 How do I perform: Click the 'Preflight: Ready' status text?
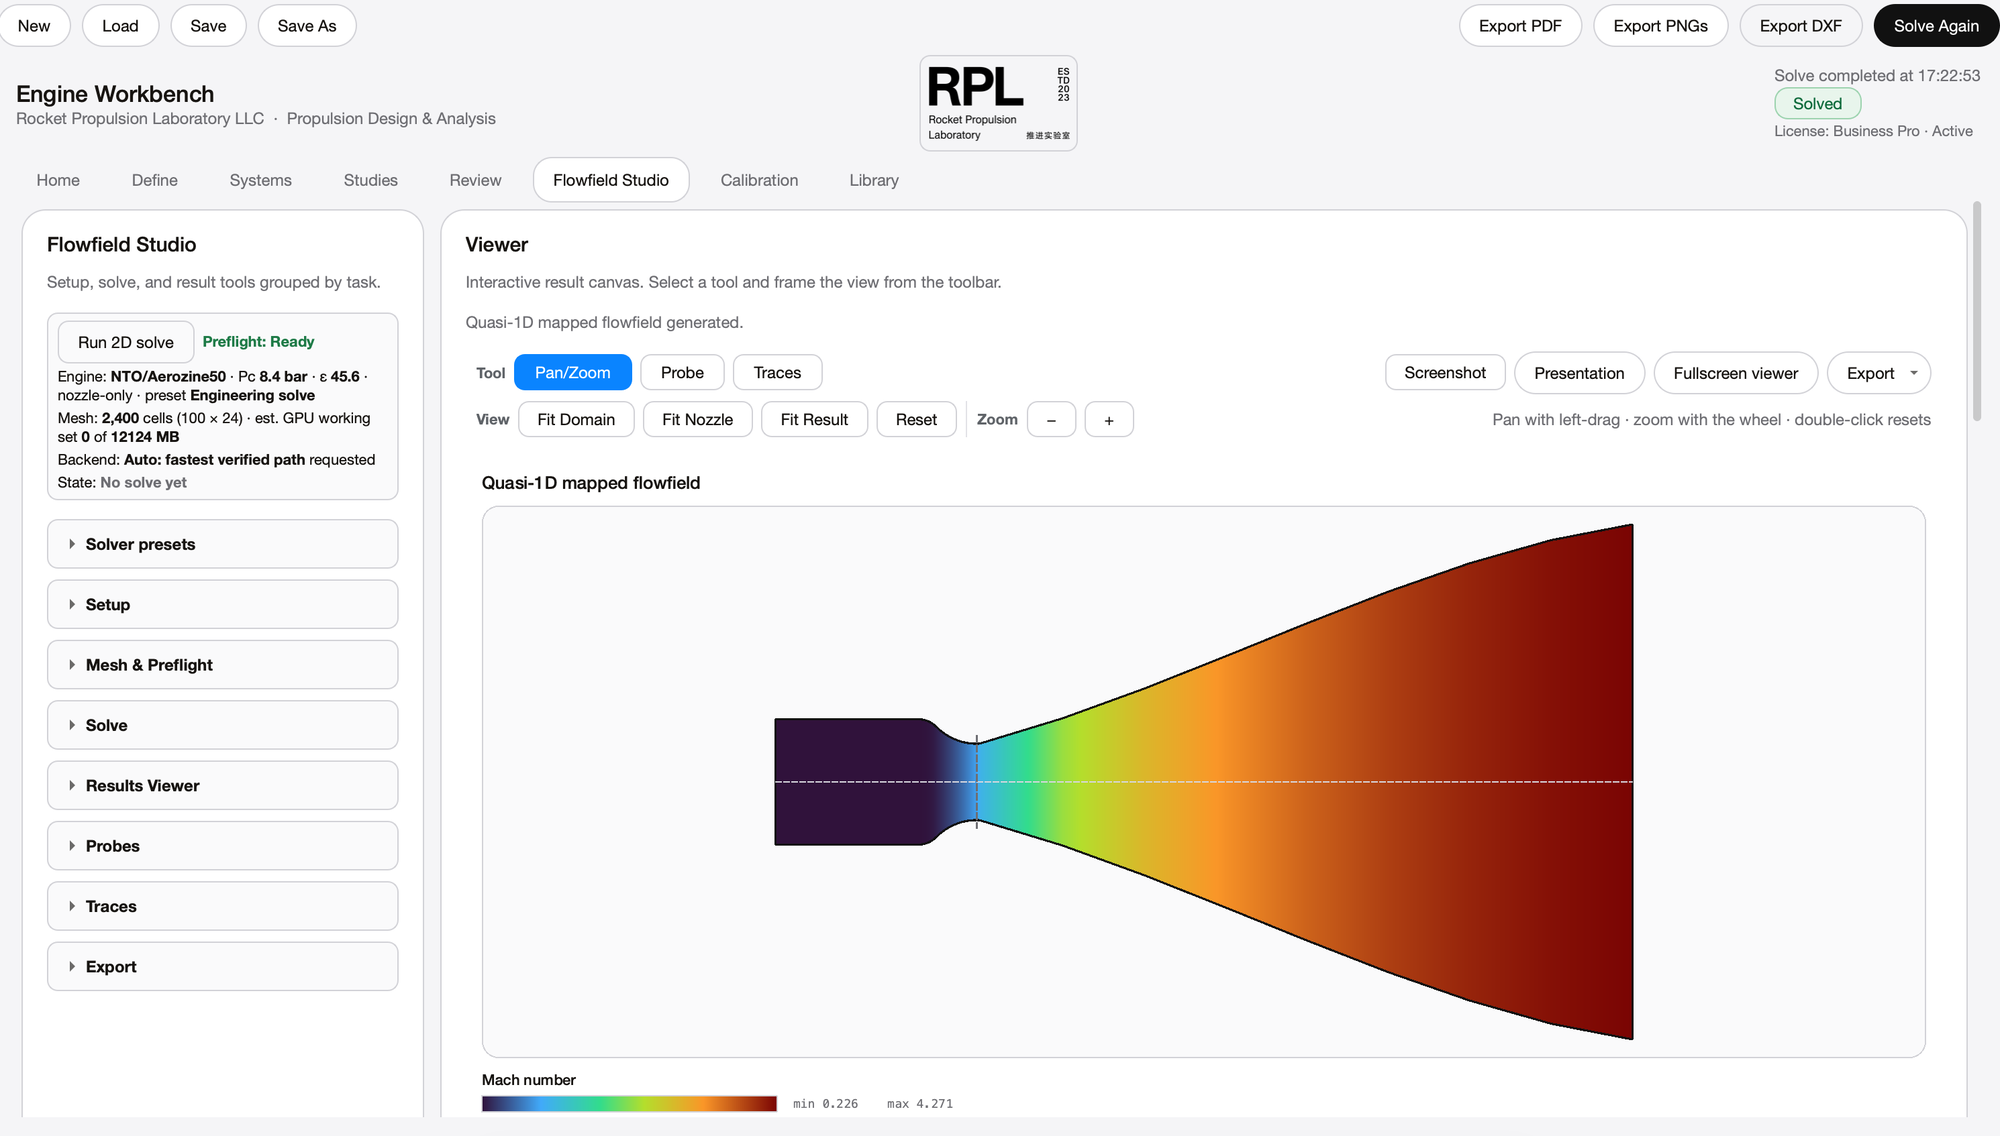click(258, 342)
